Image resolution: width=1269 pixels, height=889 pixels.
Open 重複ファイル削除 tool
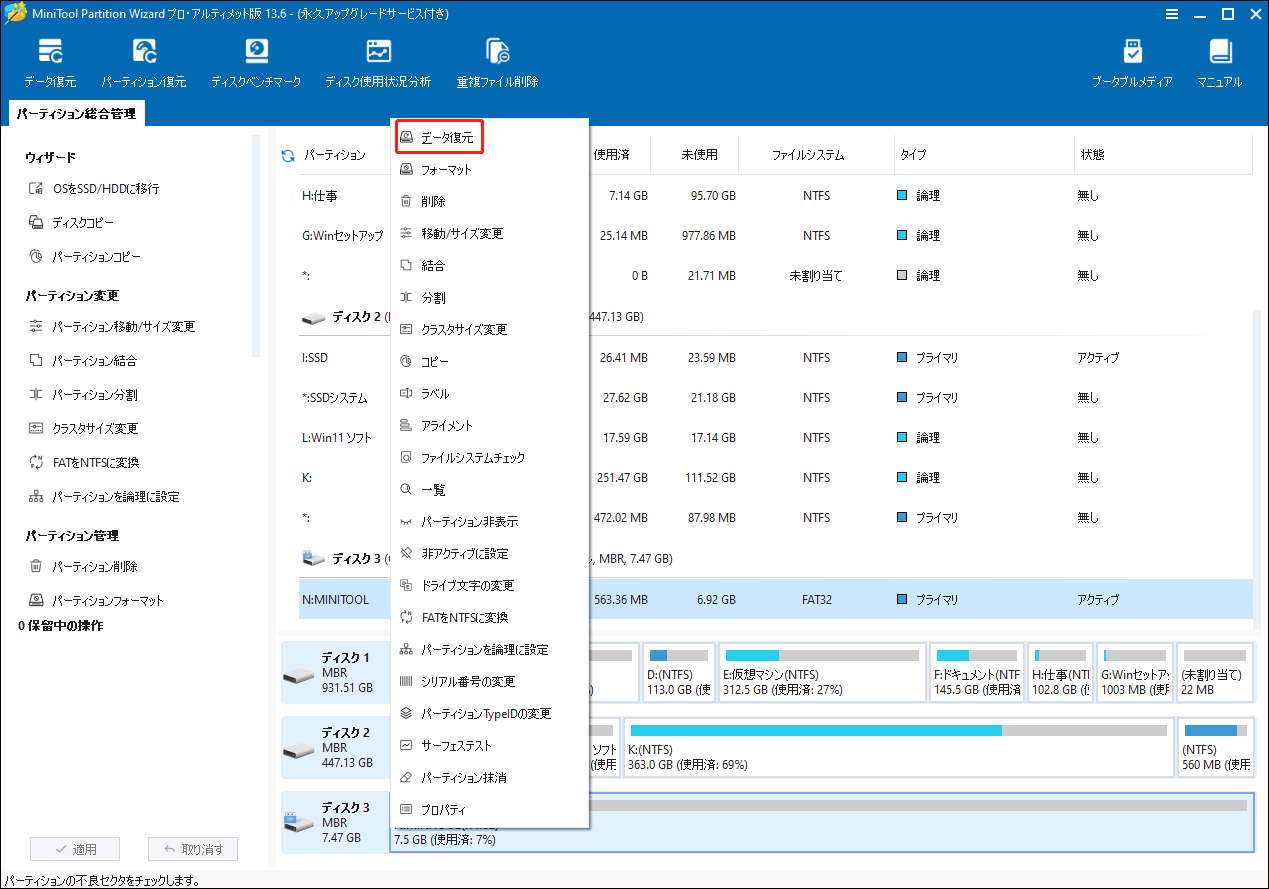[498, 64]
